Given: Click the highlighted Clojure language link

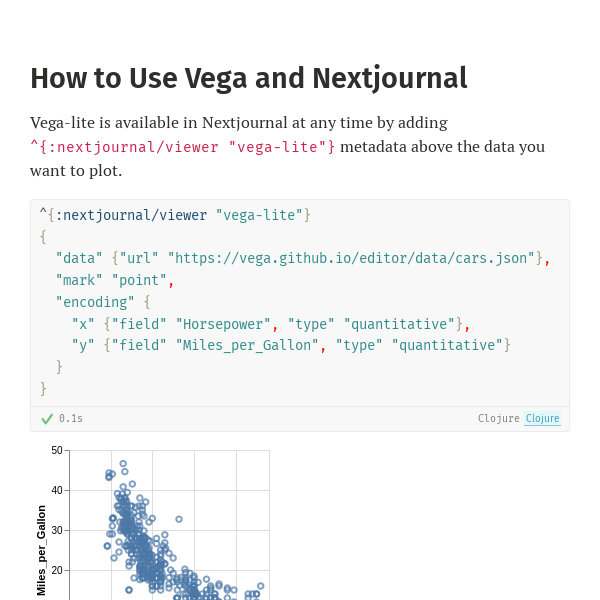Looking at the screenshot, I should point(543,419).
